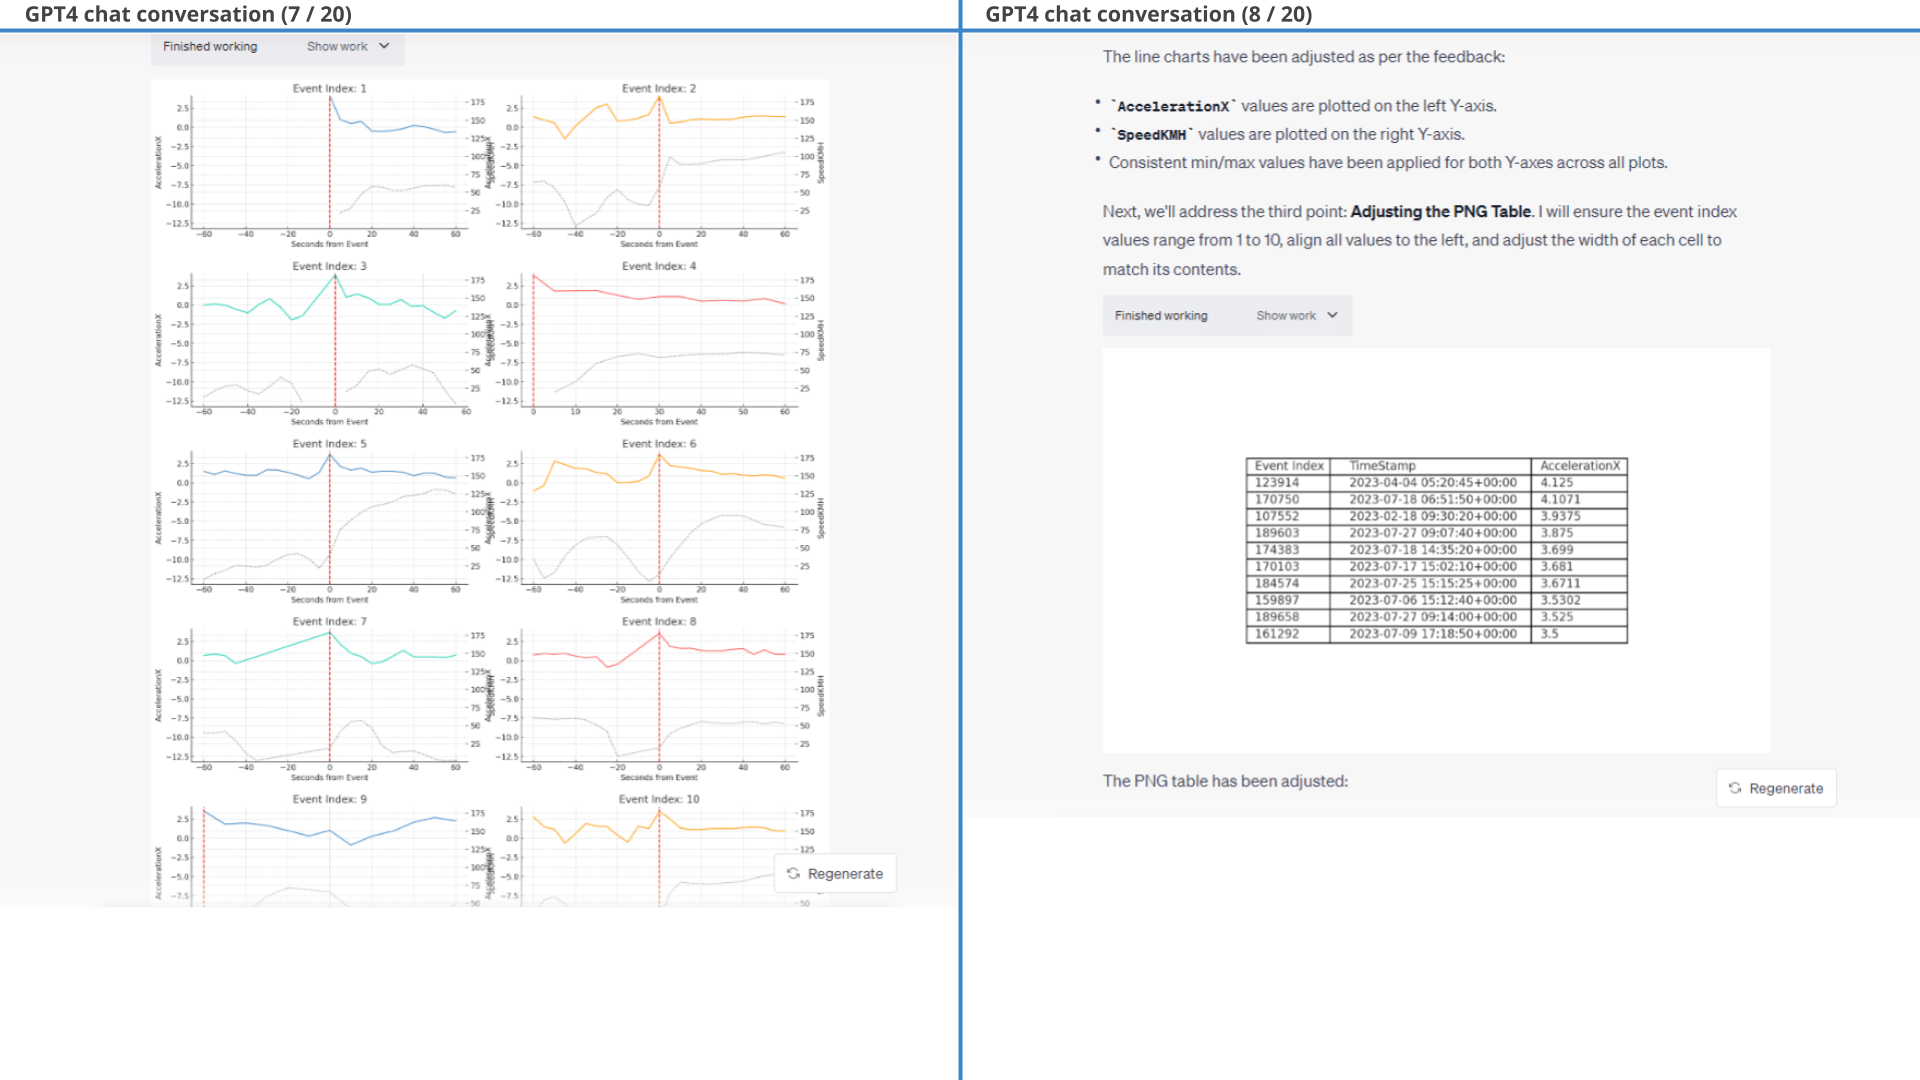1920x1080 pixels.
Task: Click timestamp 2023-07-06 15:12:40+00:00
Action: pos(1430,601)
